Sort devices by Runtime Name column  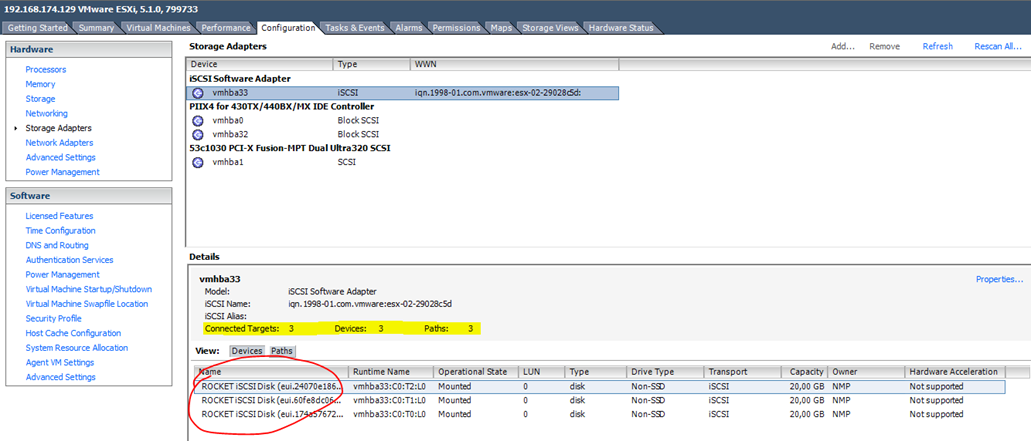(x=391, y=371)
